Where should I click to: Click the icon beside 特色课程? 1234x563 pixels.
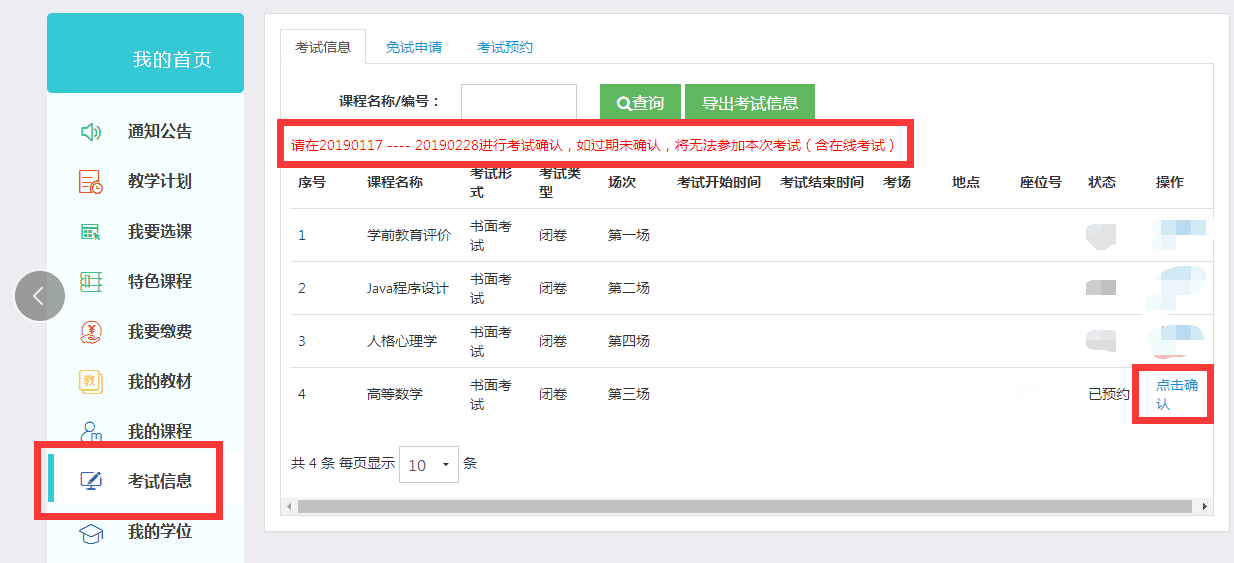91,282
